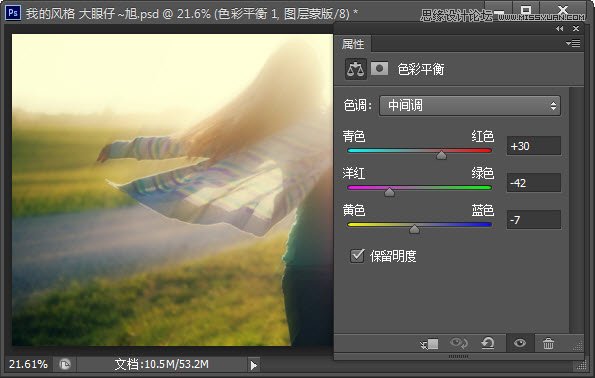Click the 黄色 yellow label
Screen dimensions: 595x378
354,210
